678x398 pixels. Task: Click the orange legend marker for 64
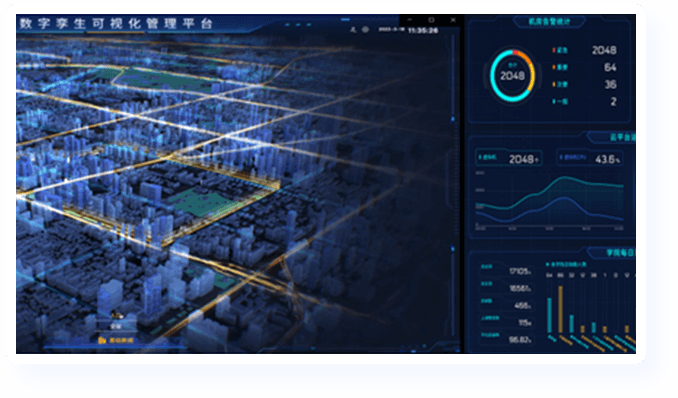tap(554, 67)
